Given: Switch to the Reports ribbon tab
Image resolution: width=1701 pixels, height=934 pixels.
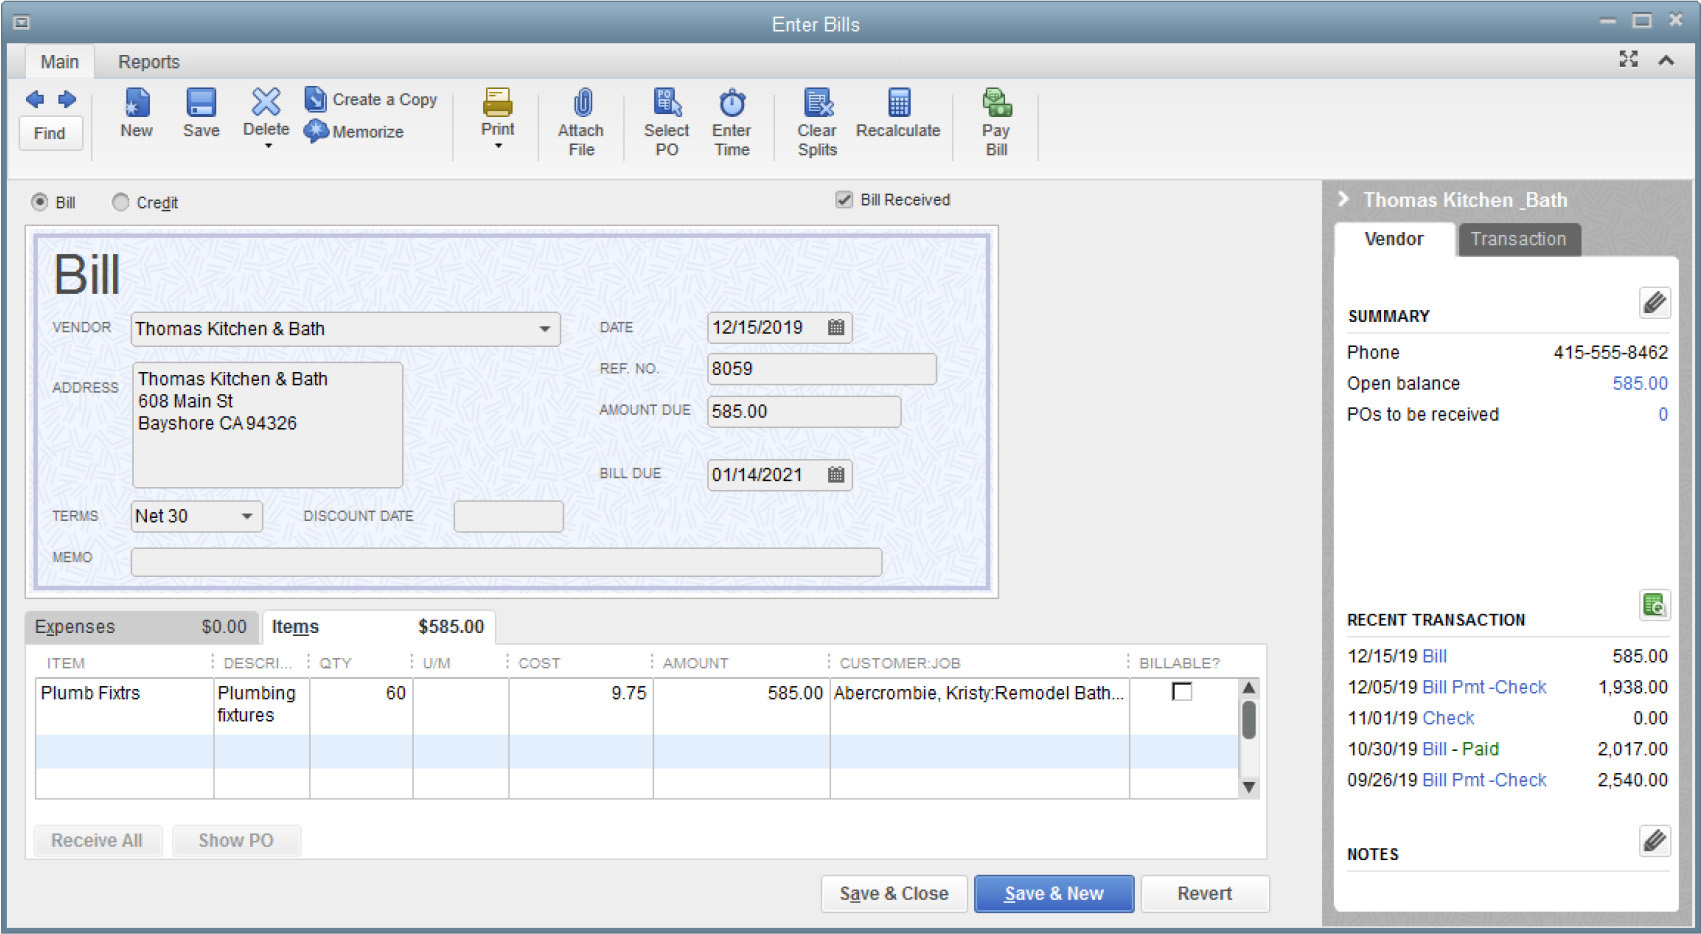Looking at the screenshot, I should (149, 62).
